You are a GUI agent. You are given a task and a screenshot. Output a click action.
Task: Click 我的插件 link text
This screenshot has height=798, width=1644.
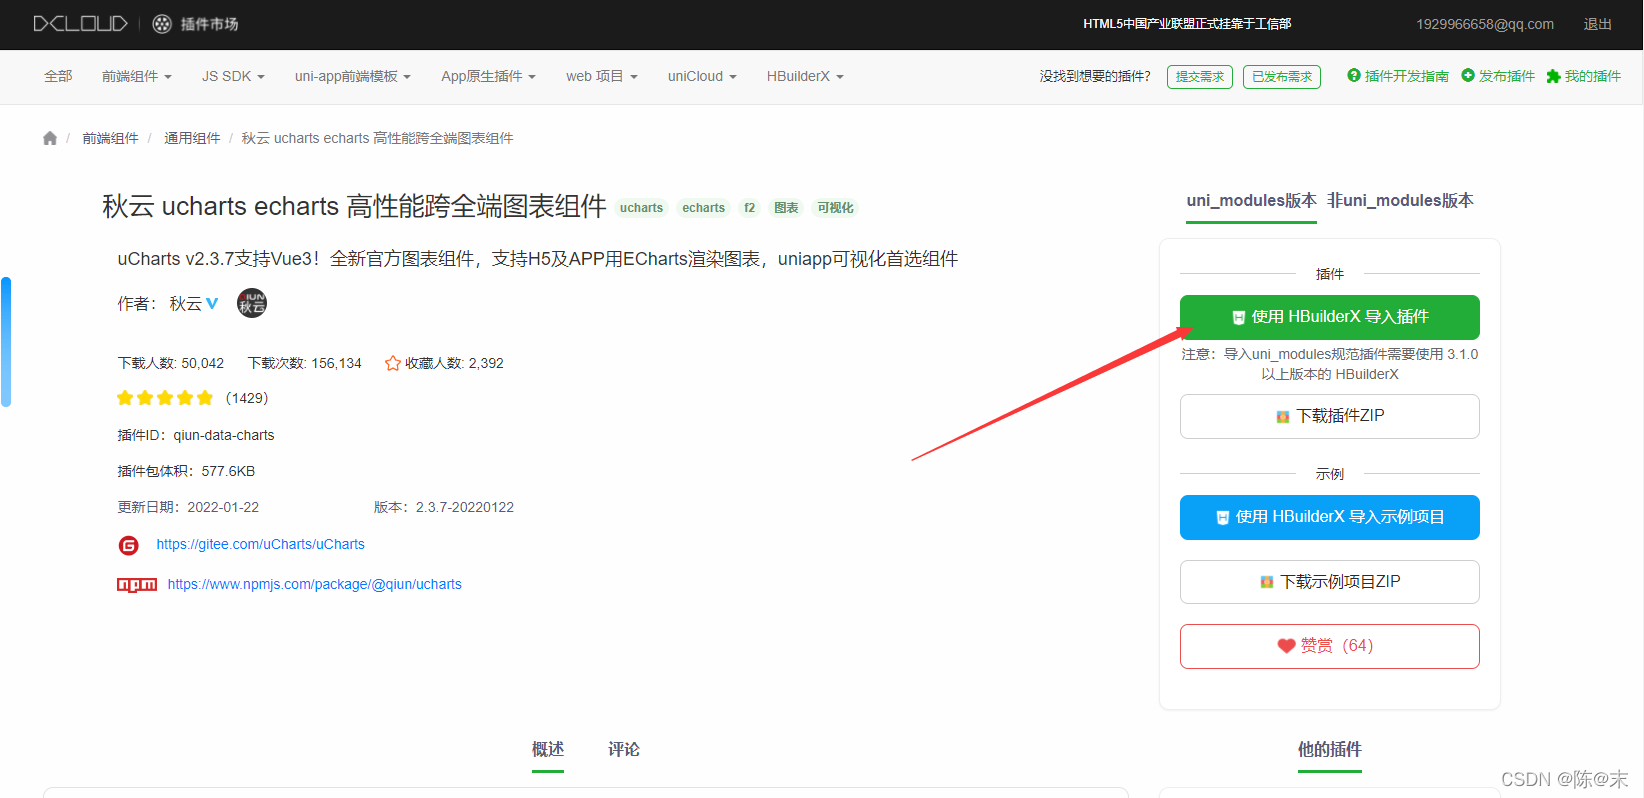click(x=1593, y=76)
